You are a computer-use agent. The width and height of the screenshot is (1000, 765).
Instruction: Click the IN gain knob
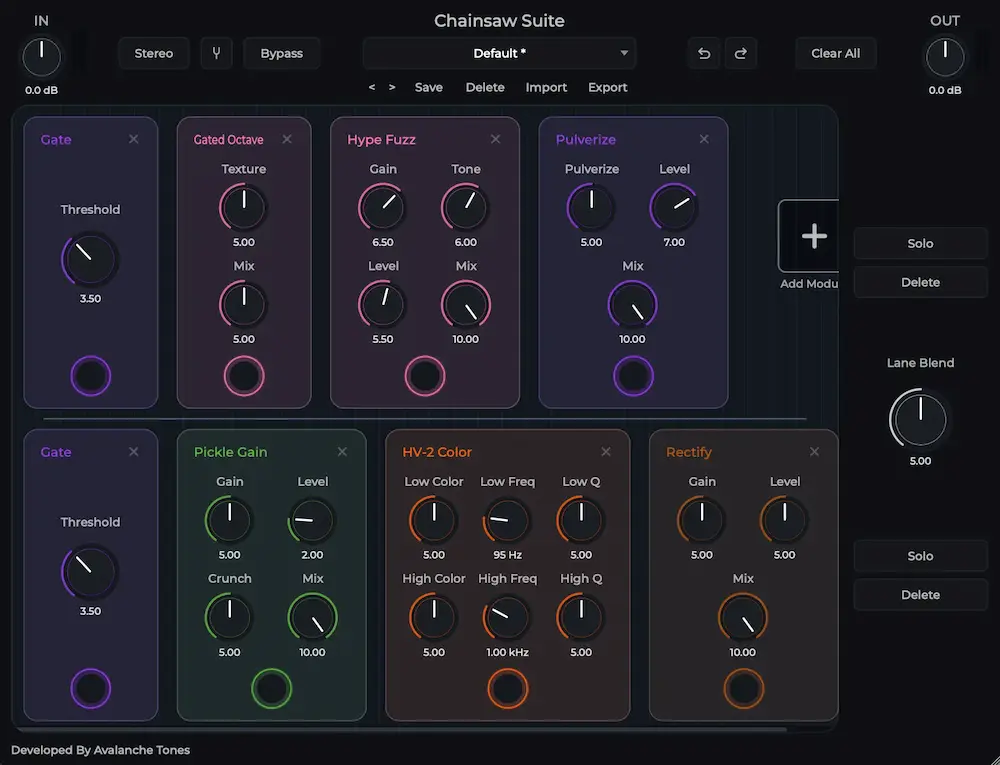point(41,57)
